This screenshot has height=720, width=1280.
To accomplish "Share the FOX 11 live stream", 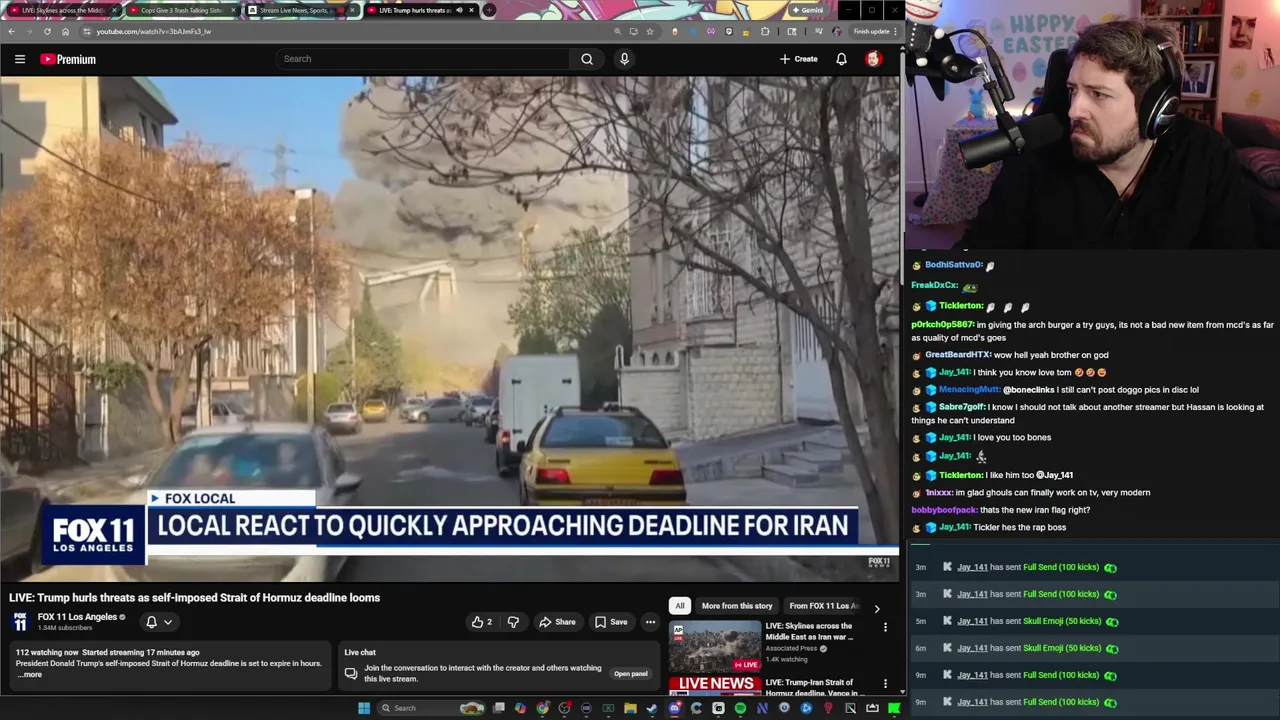I will point(557,622).
